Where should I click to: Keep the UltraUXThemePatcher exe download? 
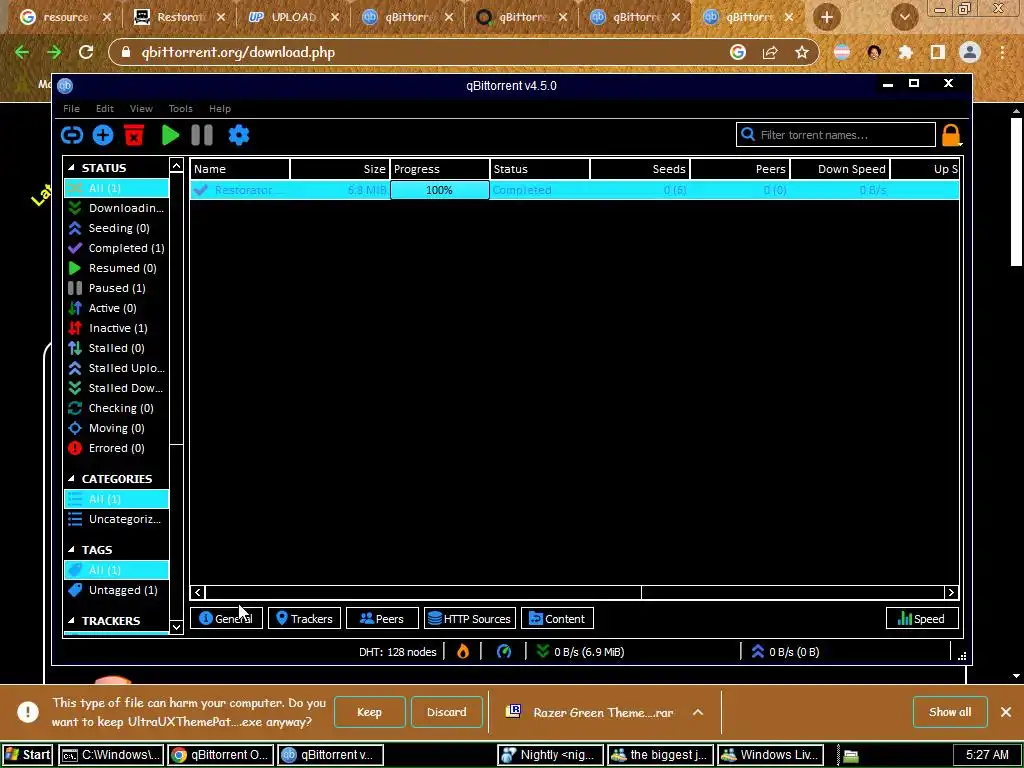coord(369,712)
